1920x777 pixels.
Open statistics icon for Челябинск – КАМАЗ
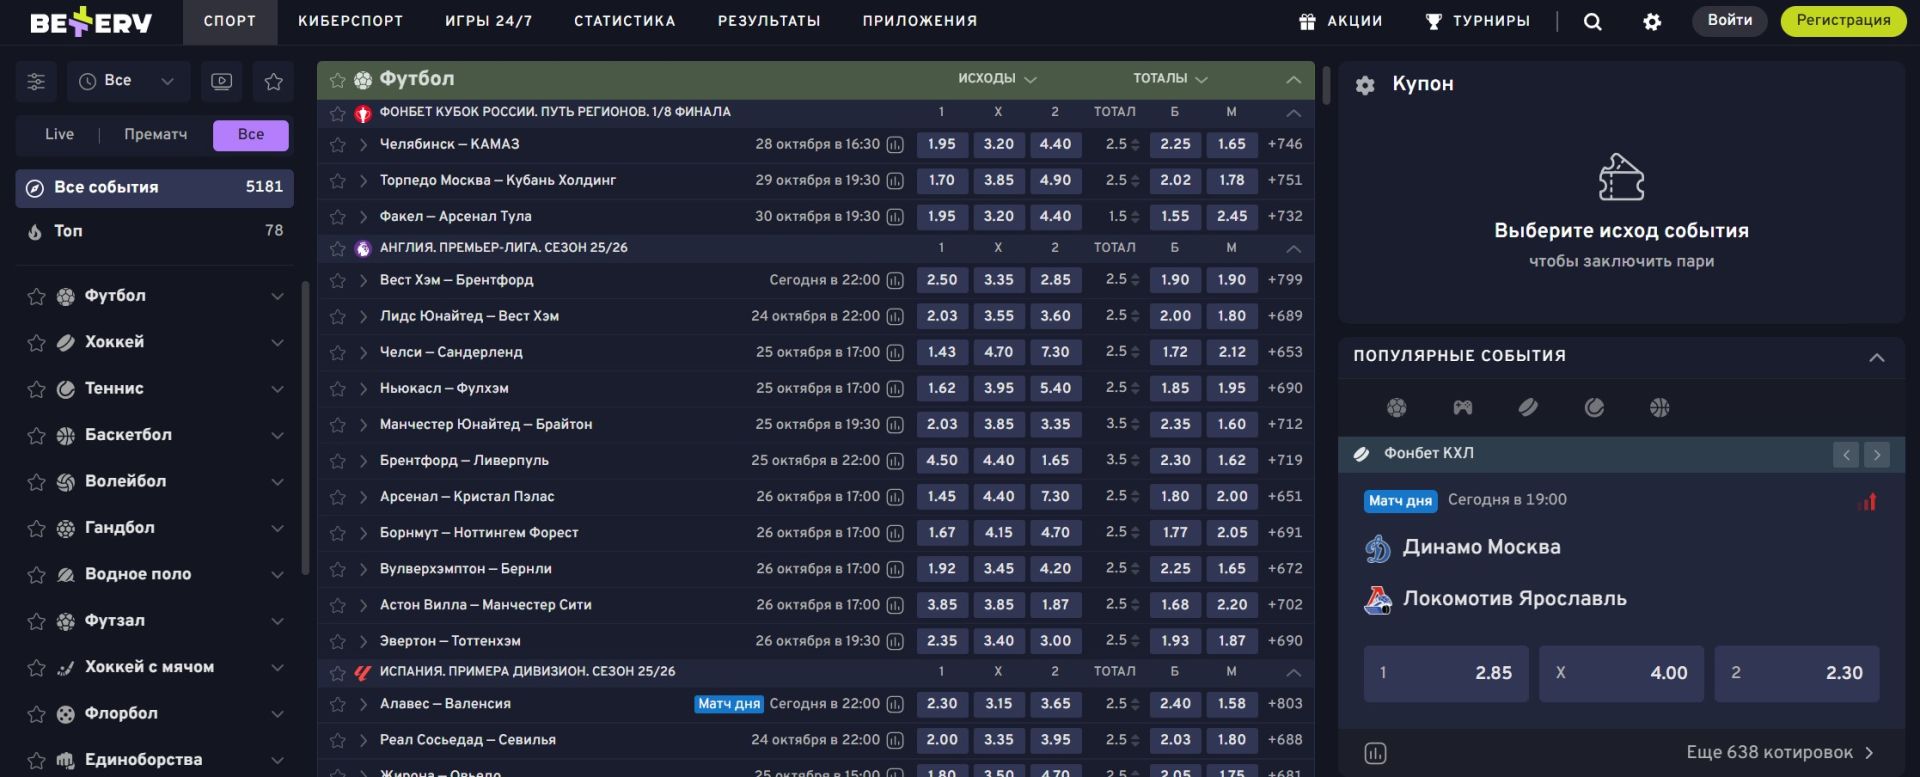click(895, 145)
